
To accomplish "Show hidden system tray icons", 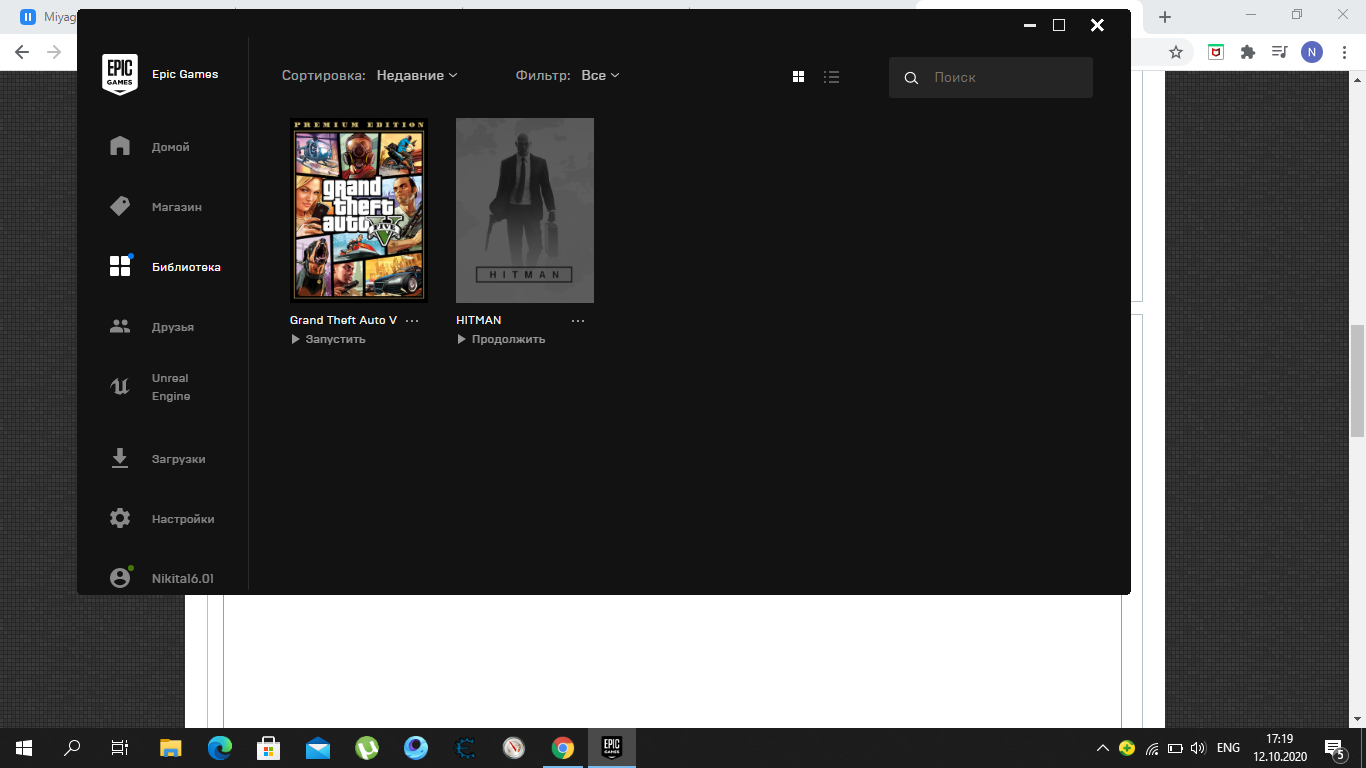I will pyautogui.click(x=1103, y=747).
